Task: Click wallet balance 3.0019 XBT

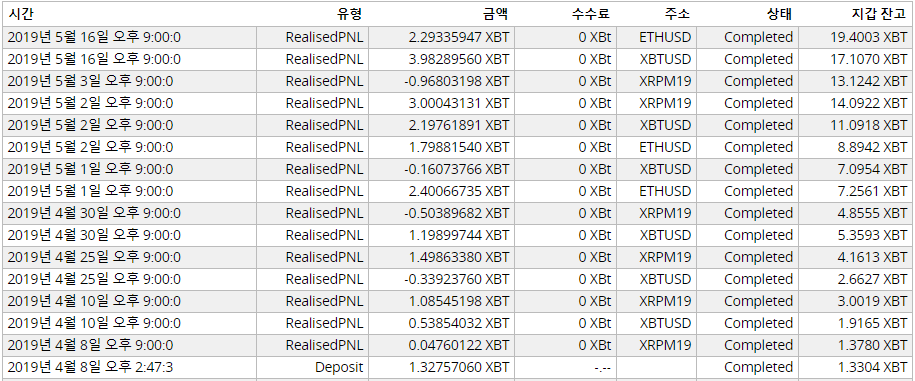Action: (872, 302)
